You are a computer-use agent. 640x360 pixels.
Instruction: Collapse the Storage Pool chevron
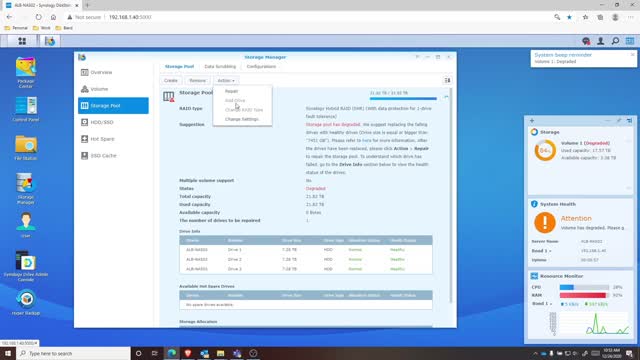[x=446, y=97]
